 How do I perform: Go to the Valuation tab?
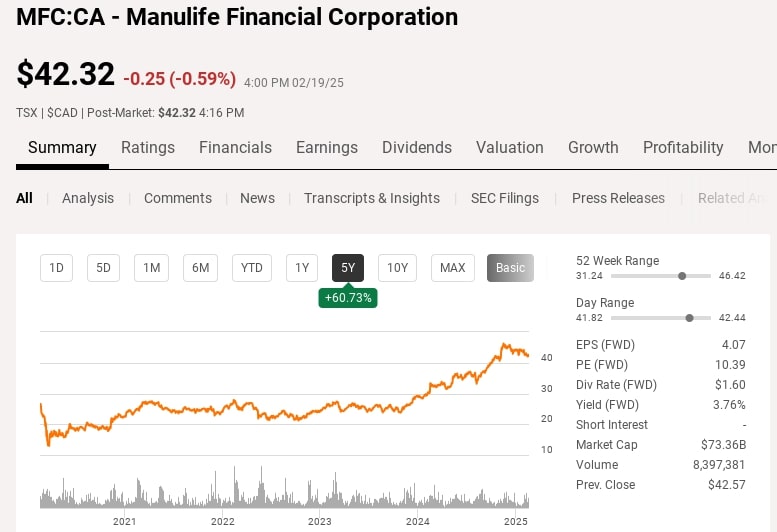tap(509, 147)
